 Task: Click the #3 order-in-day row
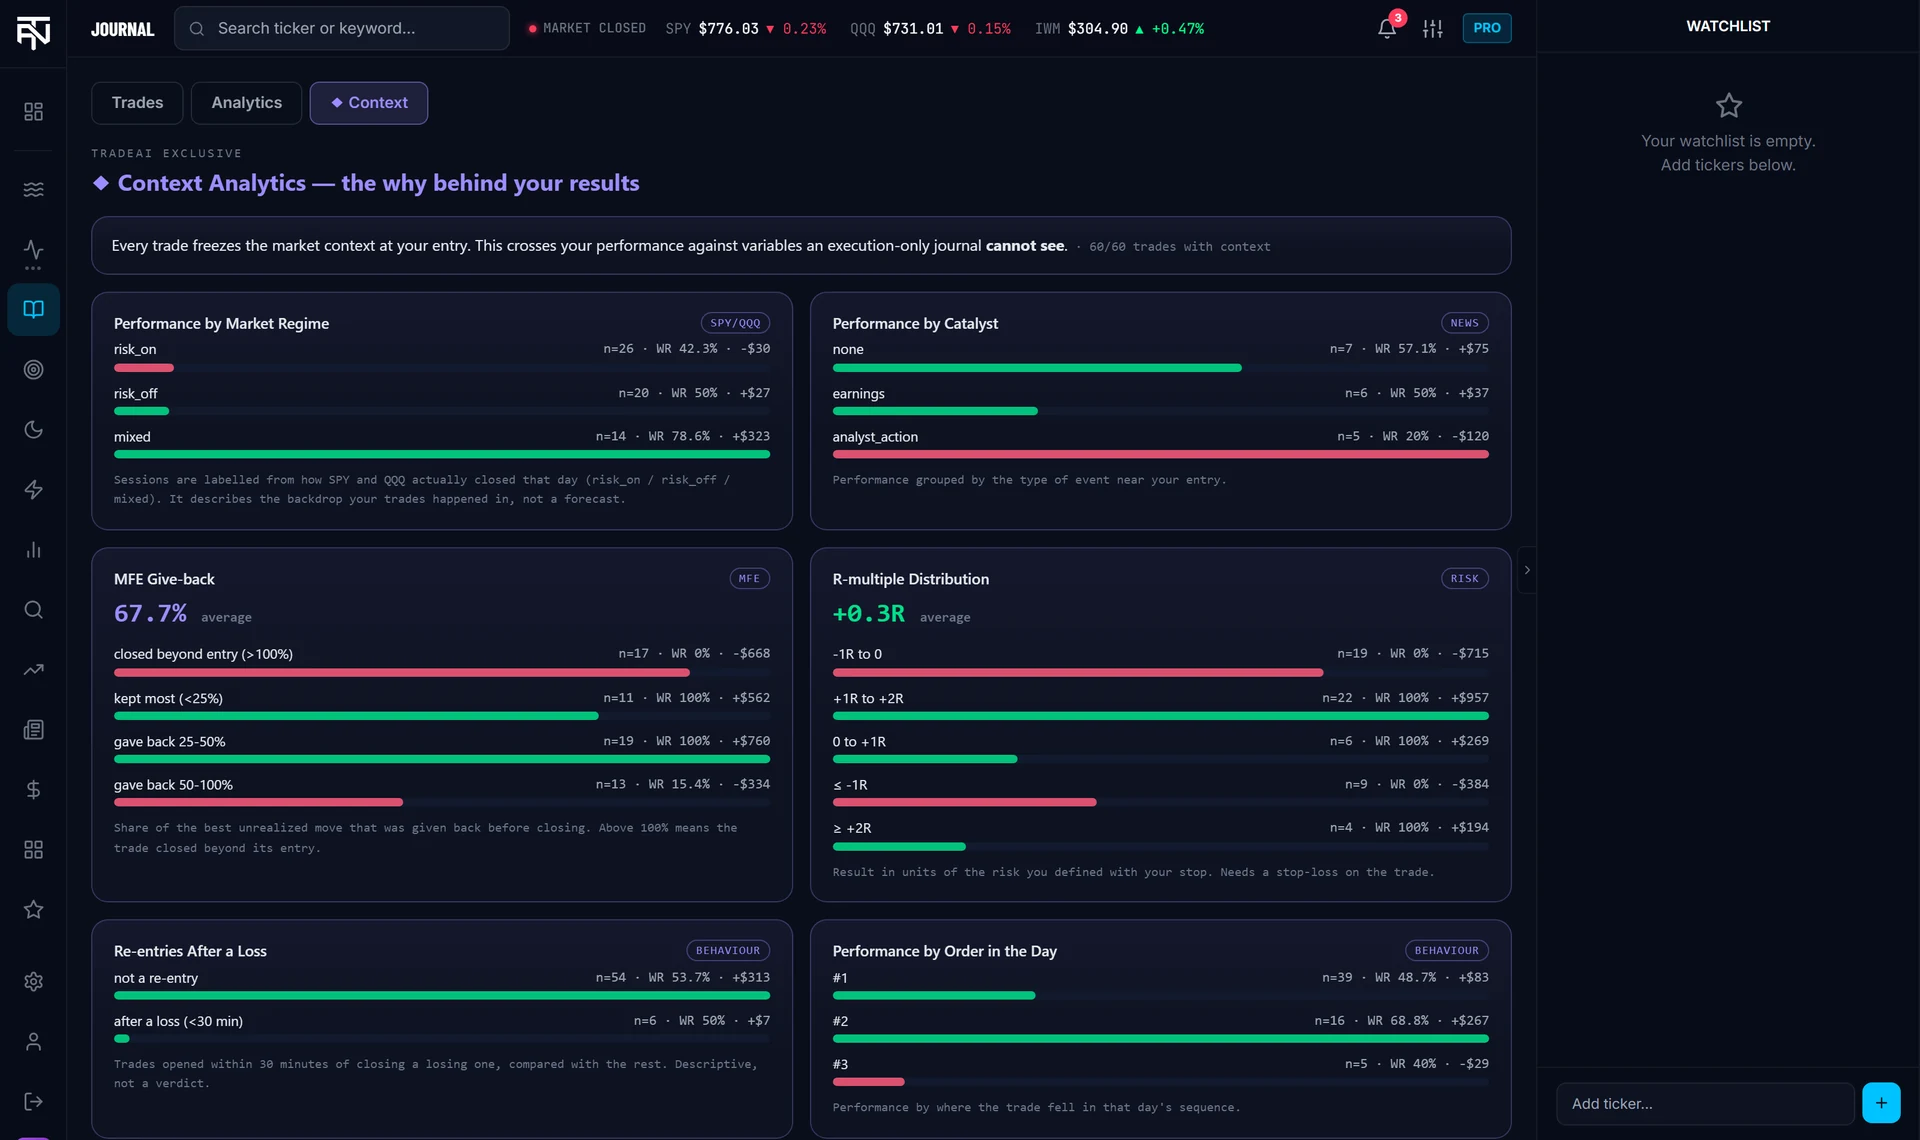point(1160,1071)
